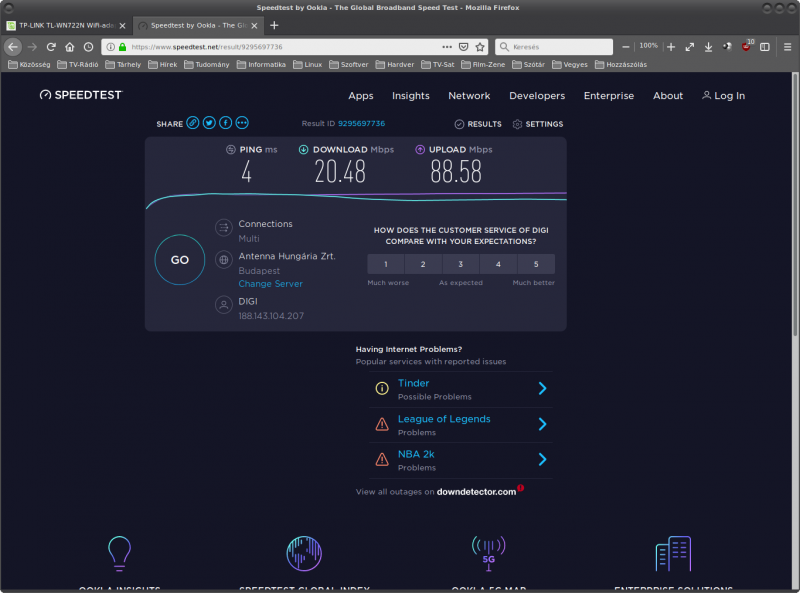Click the page vertical scrollbar

point(795,204)
